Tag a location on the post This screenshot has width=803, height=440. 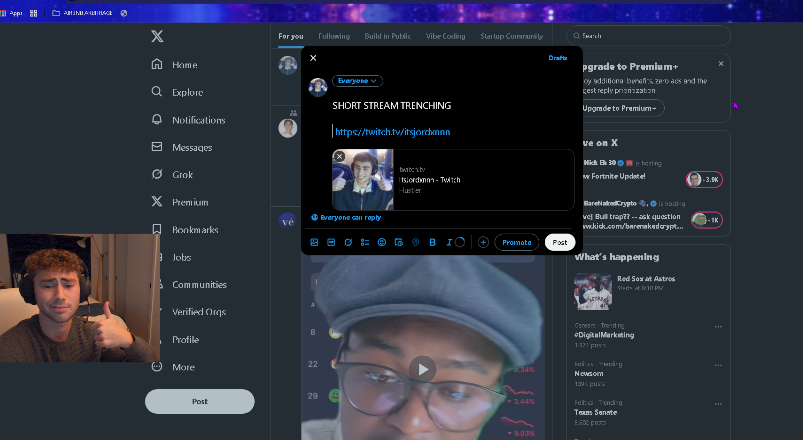point(415,242)
